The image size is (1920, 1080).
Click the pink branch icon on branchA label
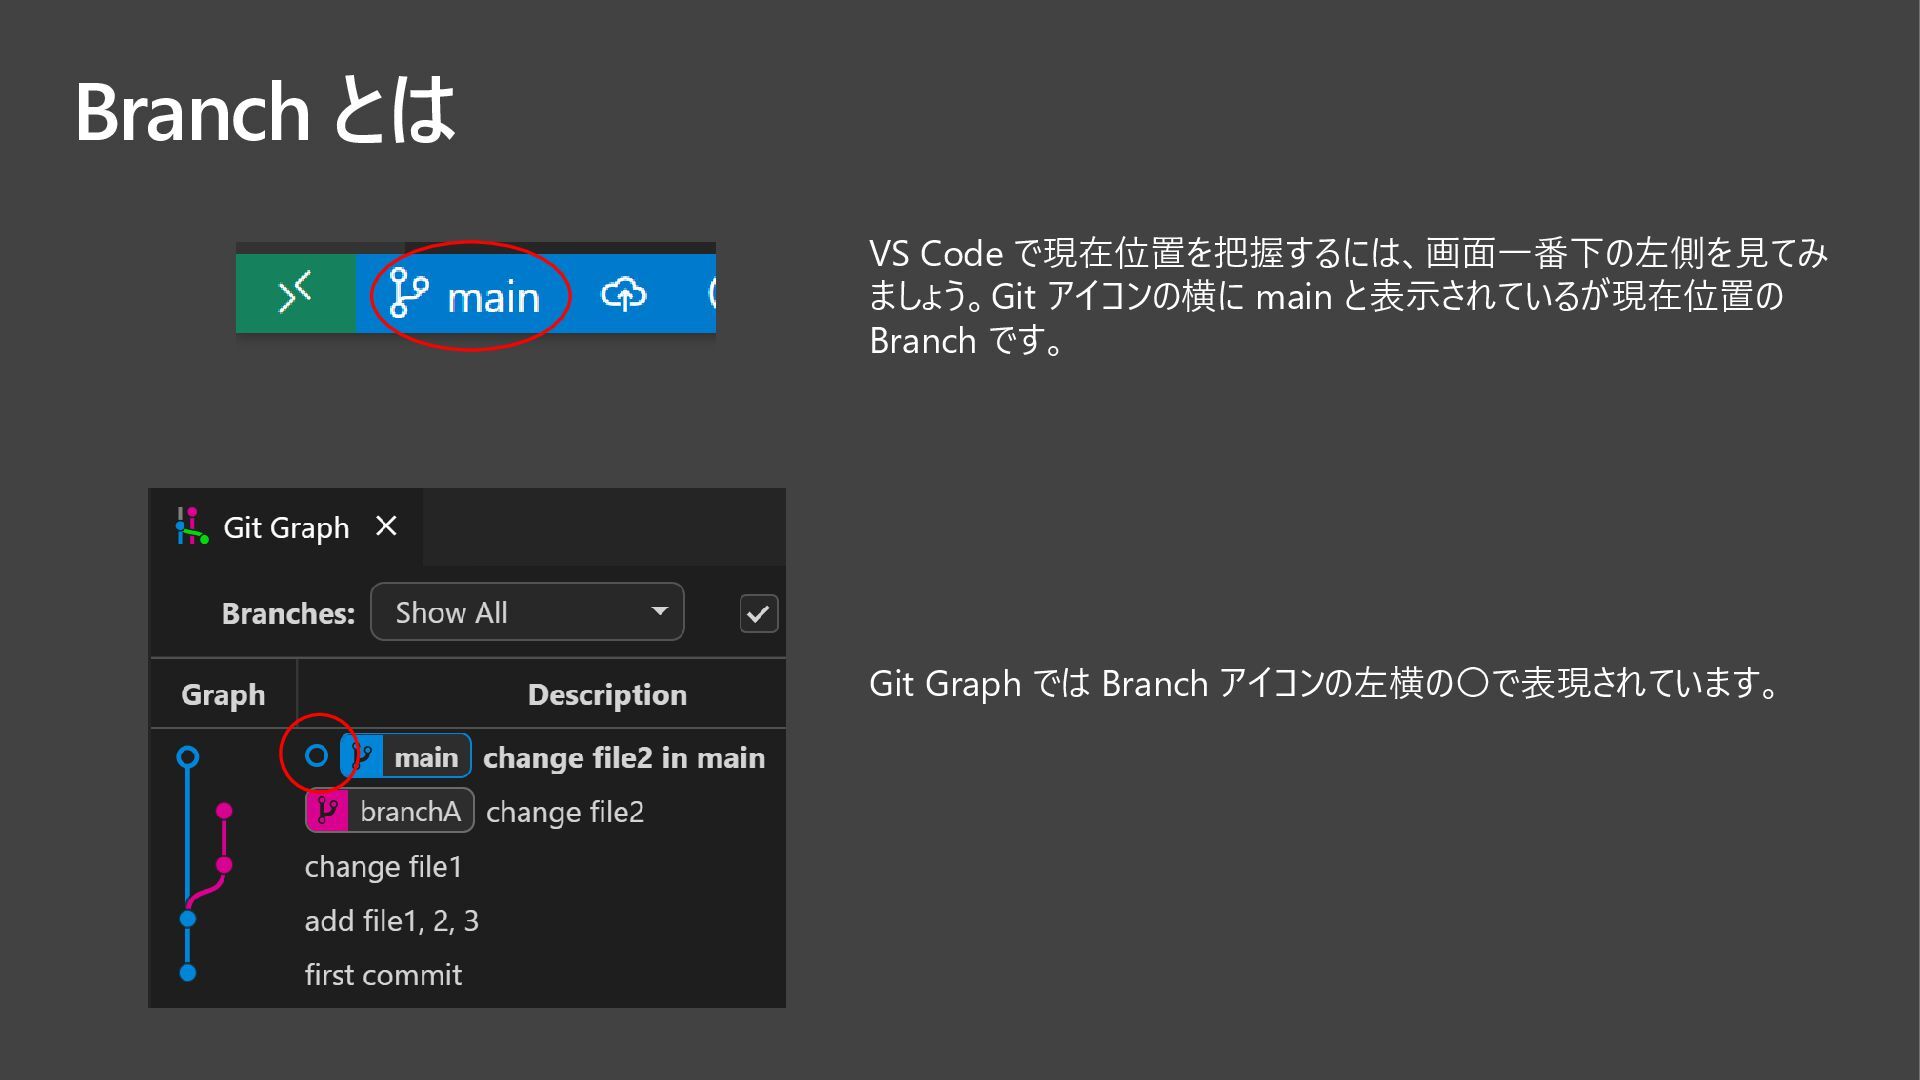point(327,811)
